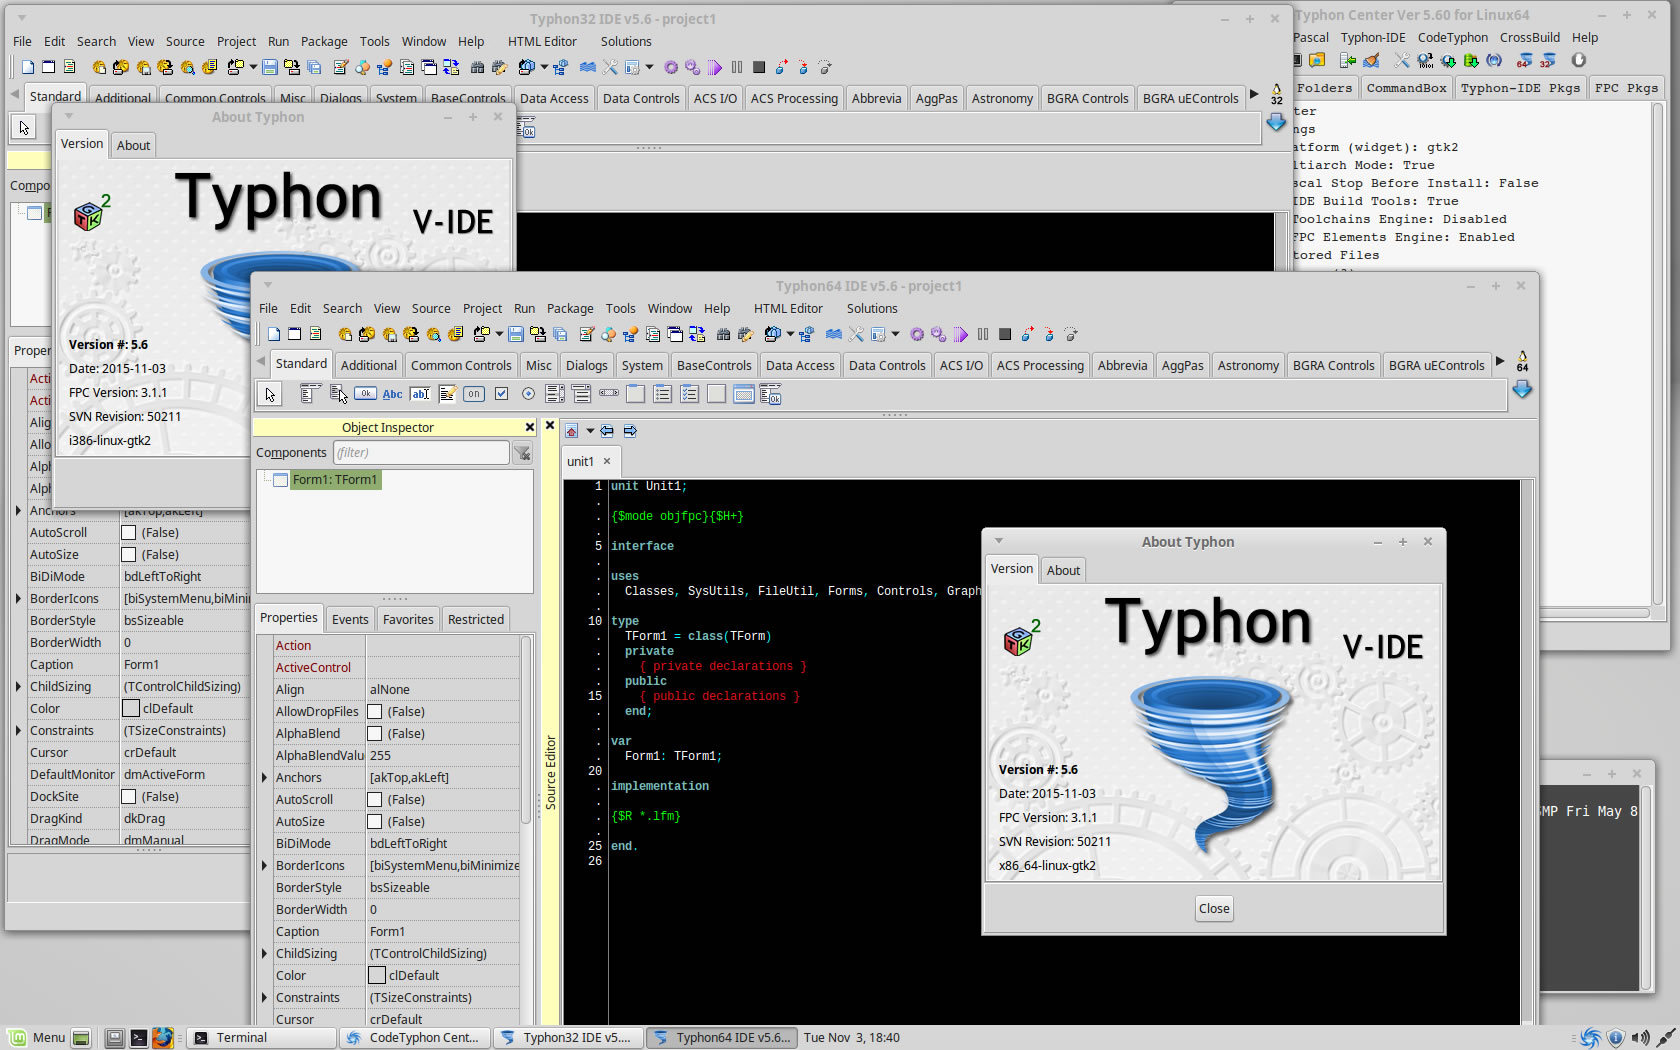Click filter clear icon beside Components field

pyautogui.click(x=522, y=453)
